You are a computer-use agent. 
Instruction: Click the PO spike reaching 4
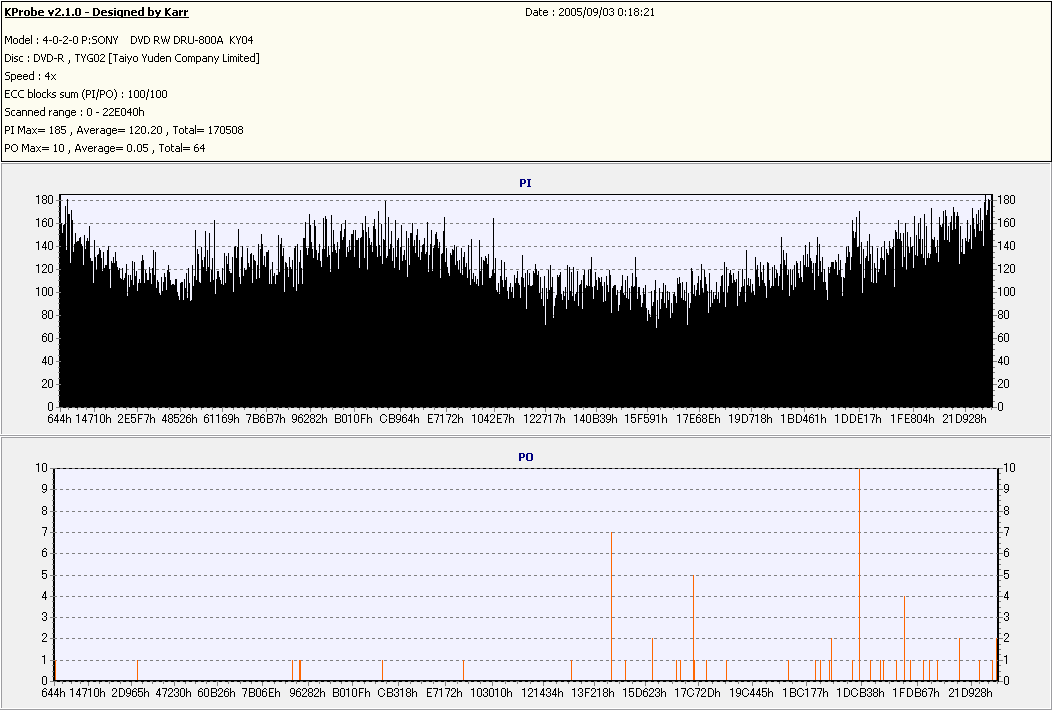tap(904, 638)
